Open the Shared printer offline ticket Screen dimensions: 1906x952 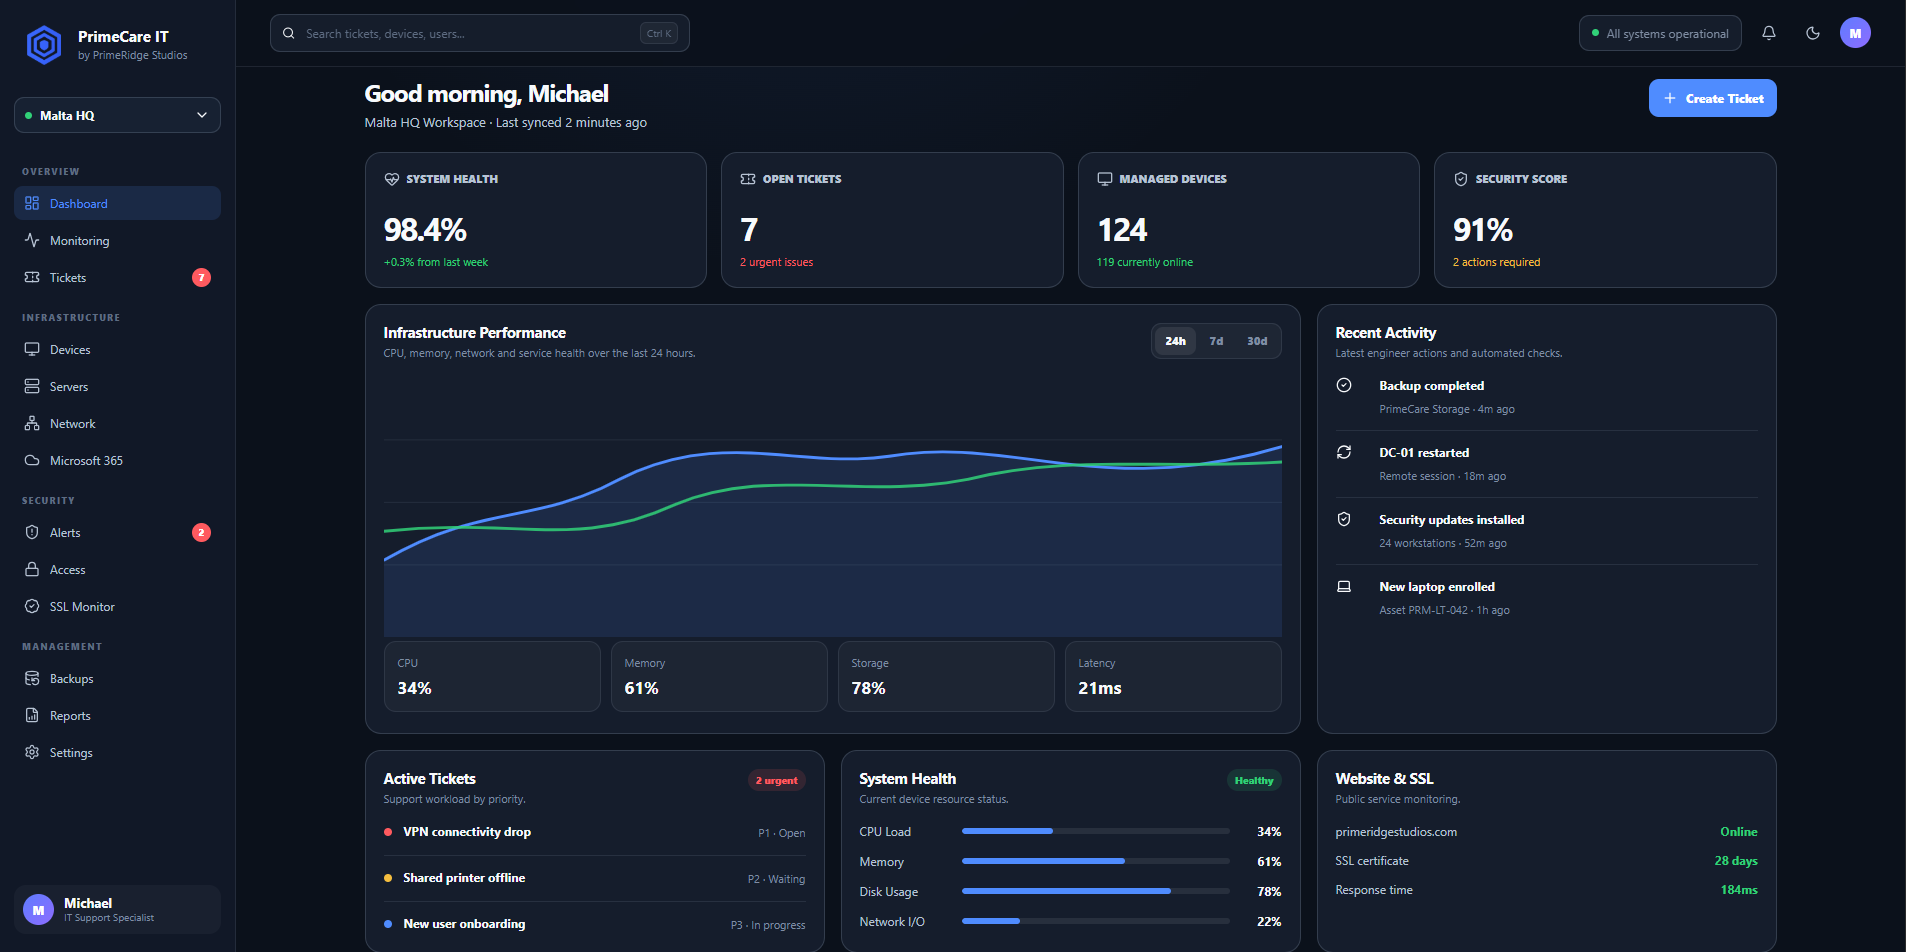coord(594,878)
